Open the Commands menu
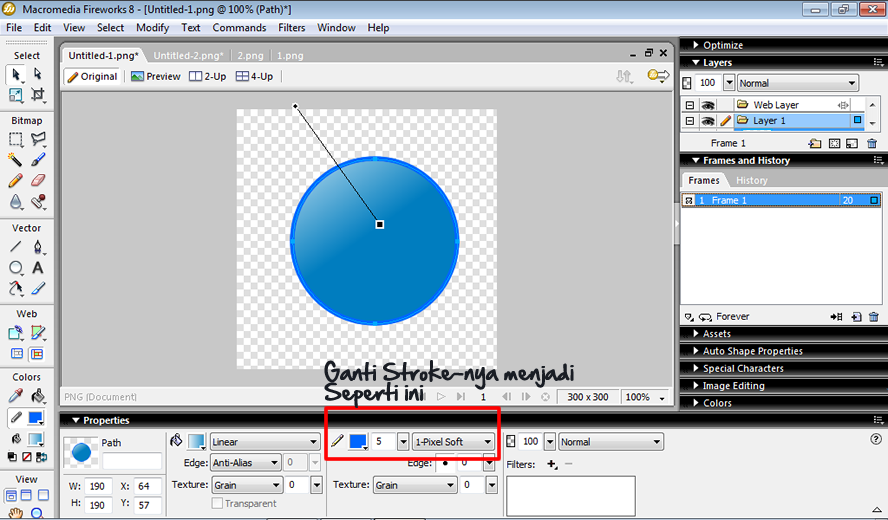Image resolution: width=888 pixels, height=520 pixels. 239,28
